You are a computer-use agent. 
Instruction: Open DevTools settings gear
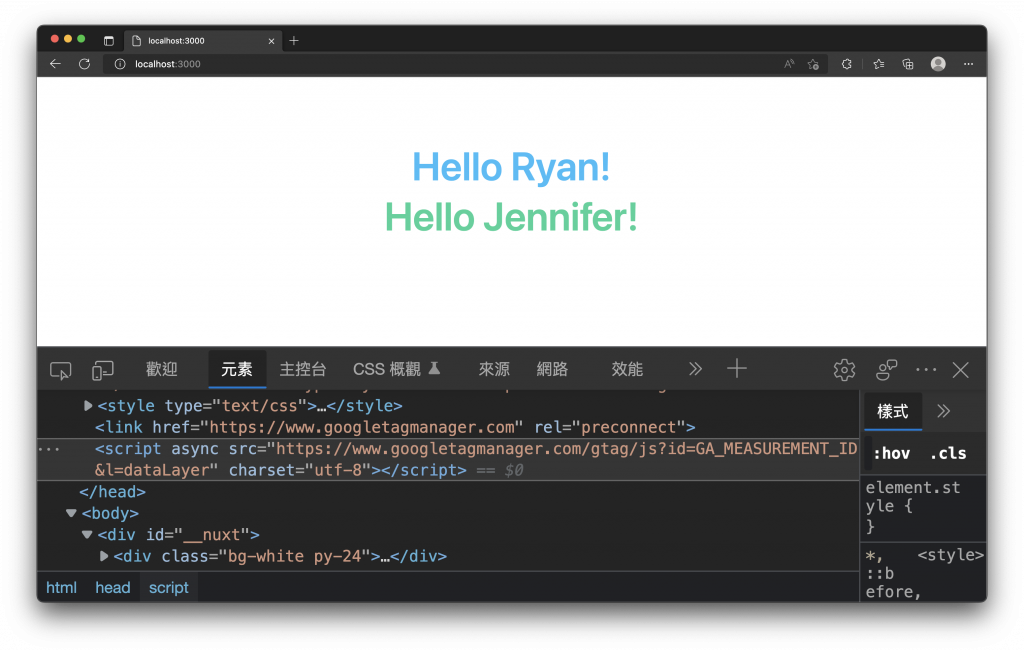pyautogui.click(x=844, y=370)
